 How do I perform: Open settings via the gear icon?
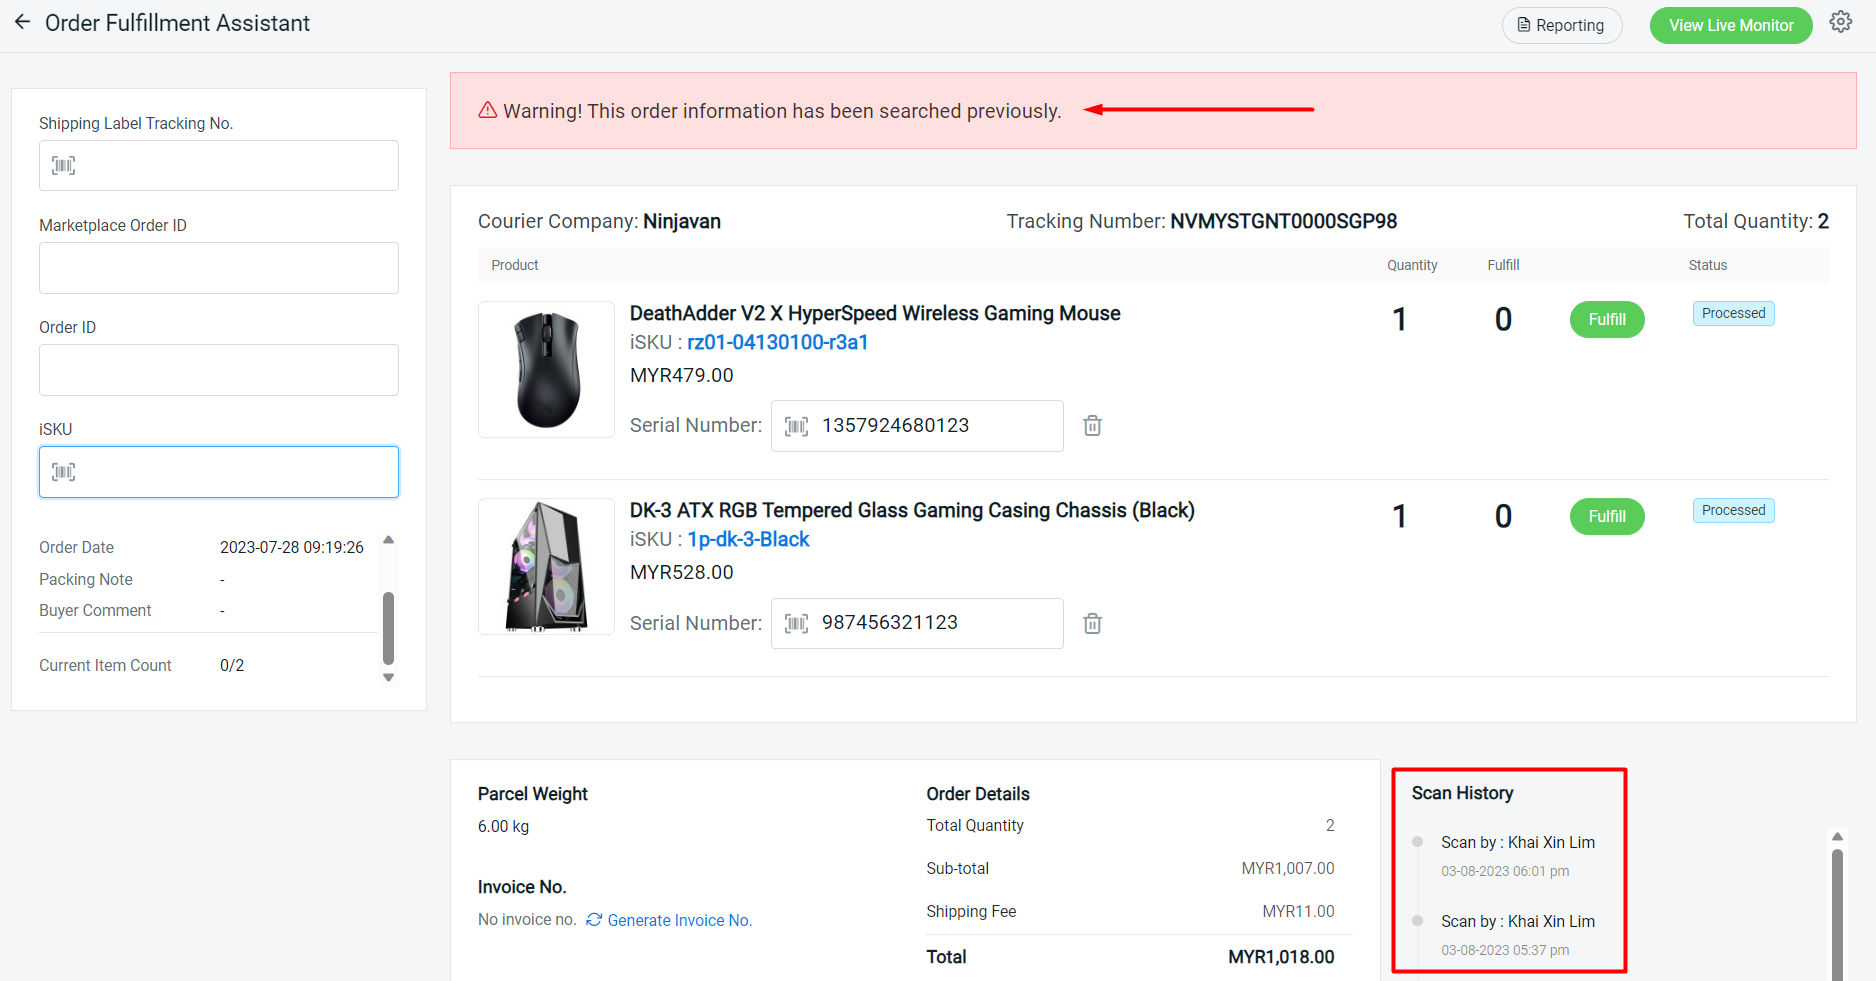coord(1840,23)
